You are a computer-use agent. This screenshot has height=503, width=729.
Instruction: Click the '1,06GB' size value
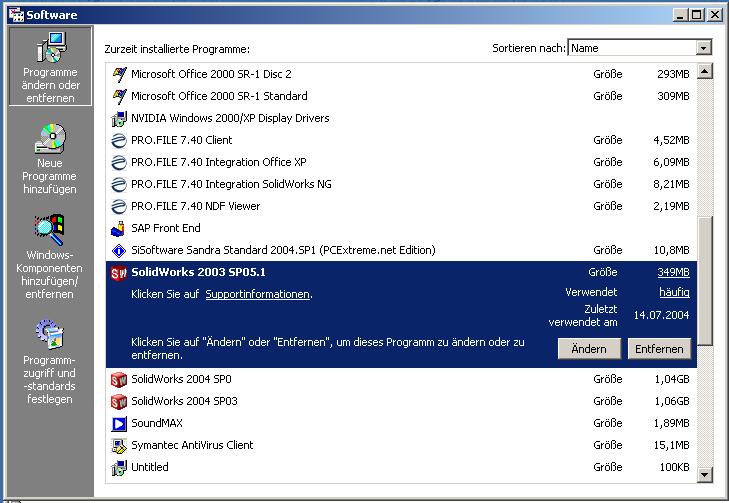point(672,402)
